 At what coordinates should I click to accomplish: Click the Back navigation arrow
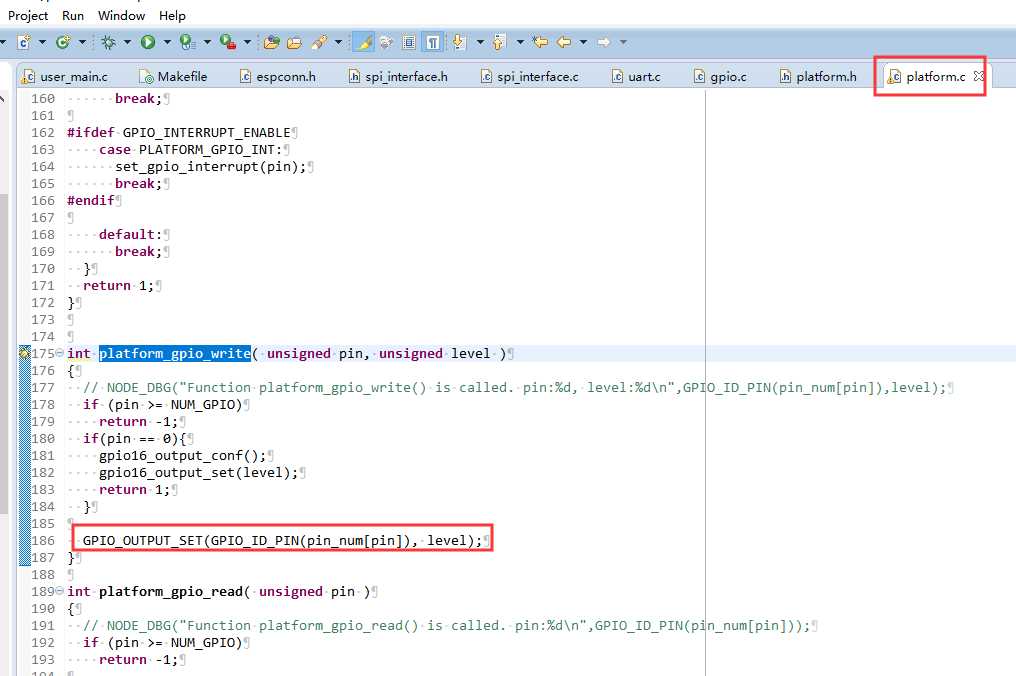[564, 42]
